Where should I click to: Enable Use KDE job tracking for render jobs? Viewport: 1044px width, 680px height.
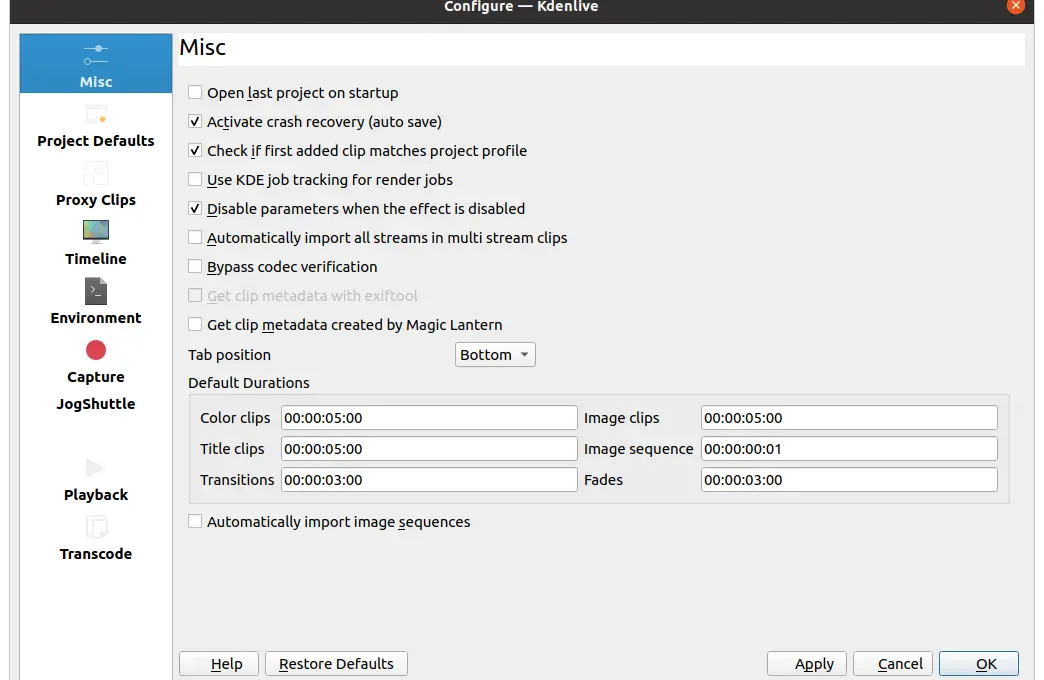click(195, 179)
